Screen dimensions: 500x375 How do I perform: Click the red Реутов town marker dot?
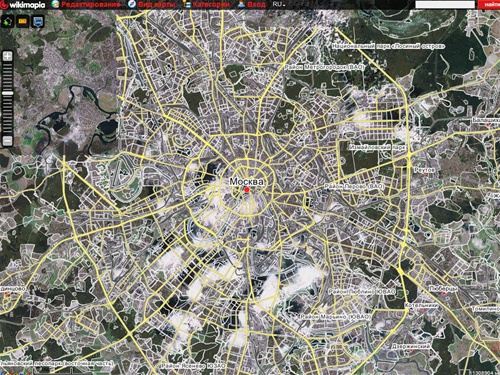tap(425, 174)
